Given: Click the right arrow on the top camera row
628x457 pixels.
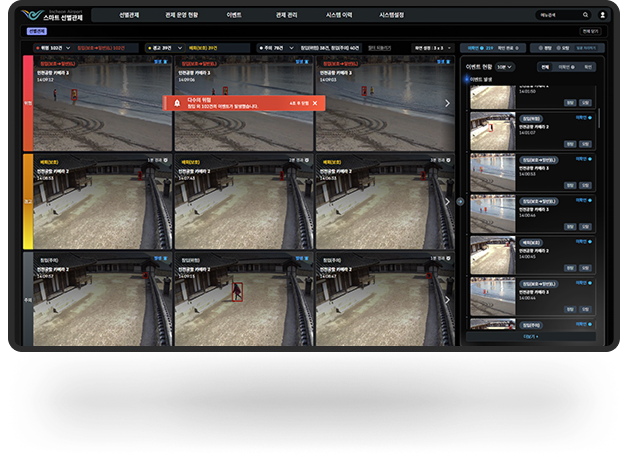Looking at the screenshot, I should click(x=448, y=103).
